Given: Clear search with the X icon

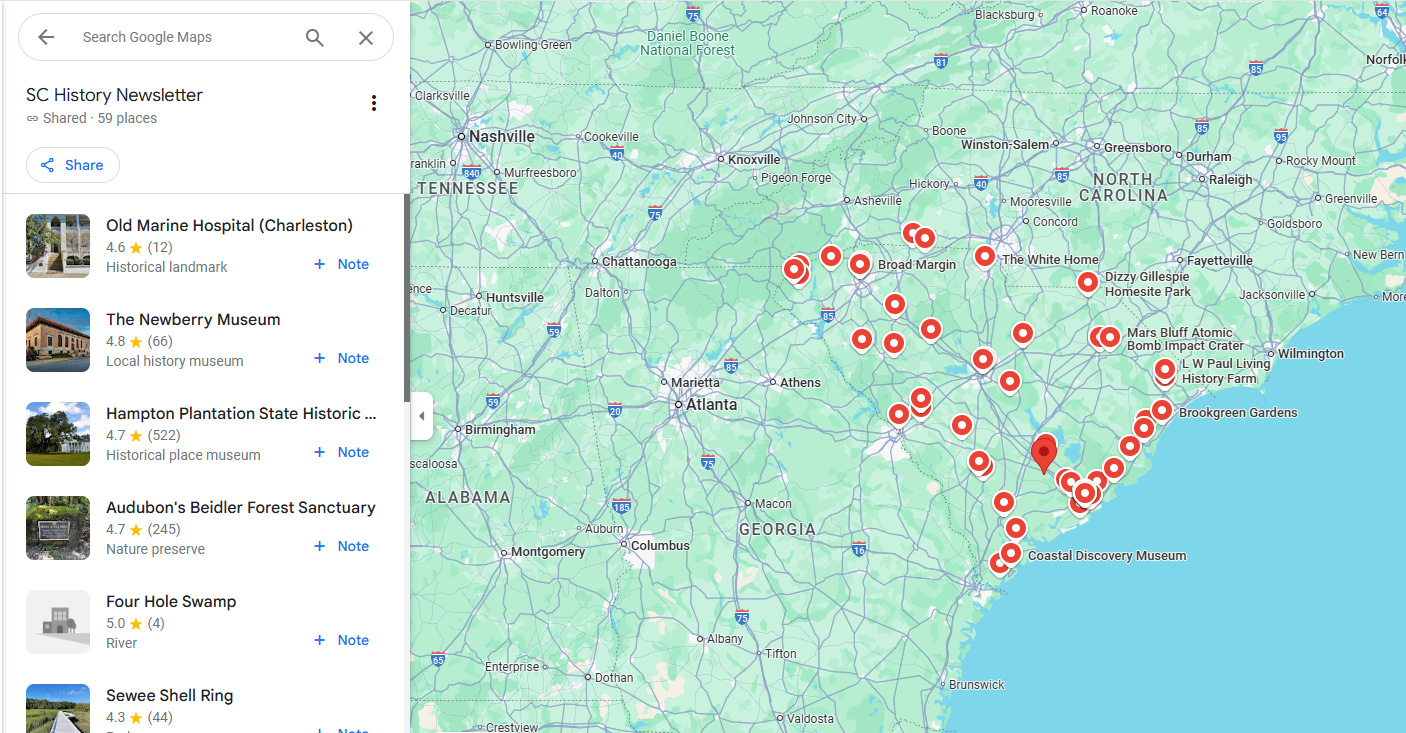Looking at the screenshot, I should click(x=366, y=38).
